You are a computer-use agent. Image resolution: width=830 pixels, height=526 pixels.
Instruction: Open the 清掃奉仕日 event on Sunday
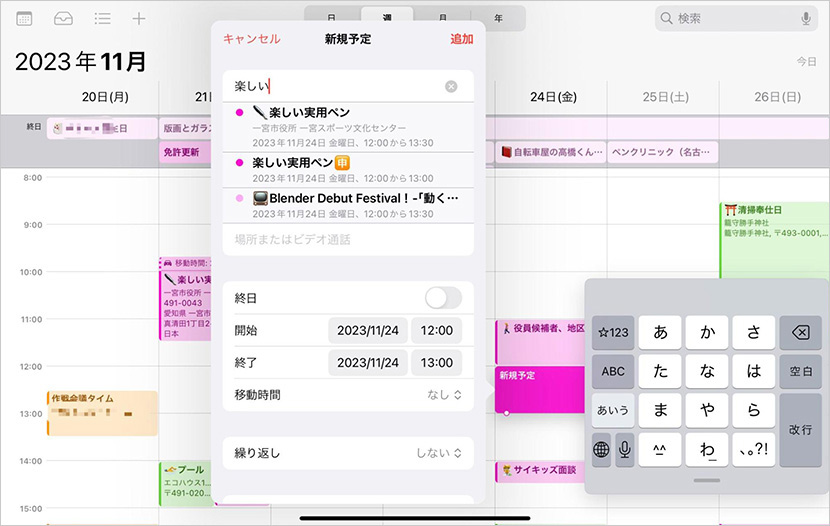(774, 240)
